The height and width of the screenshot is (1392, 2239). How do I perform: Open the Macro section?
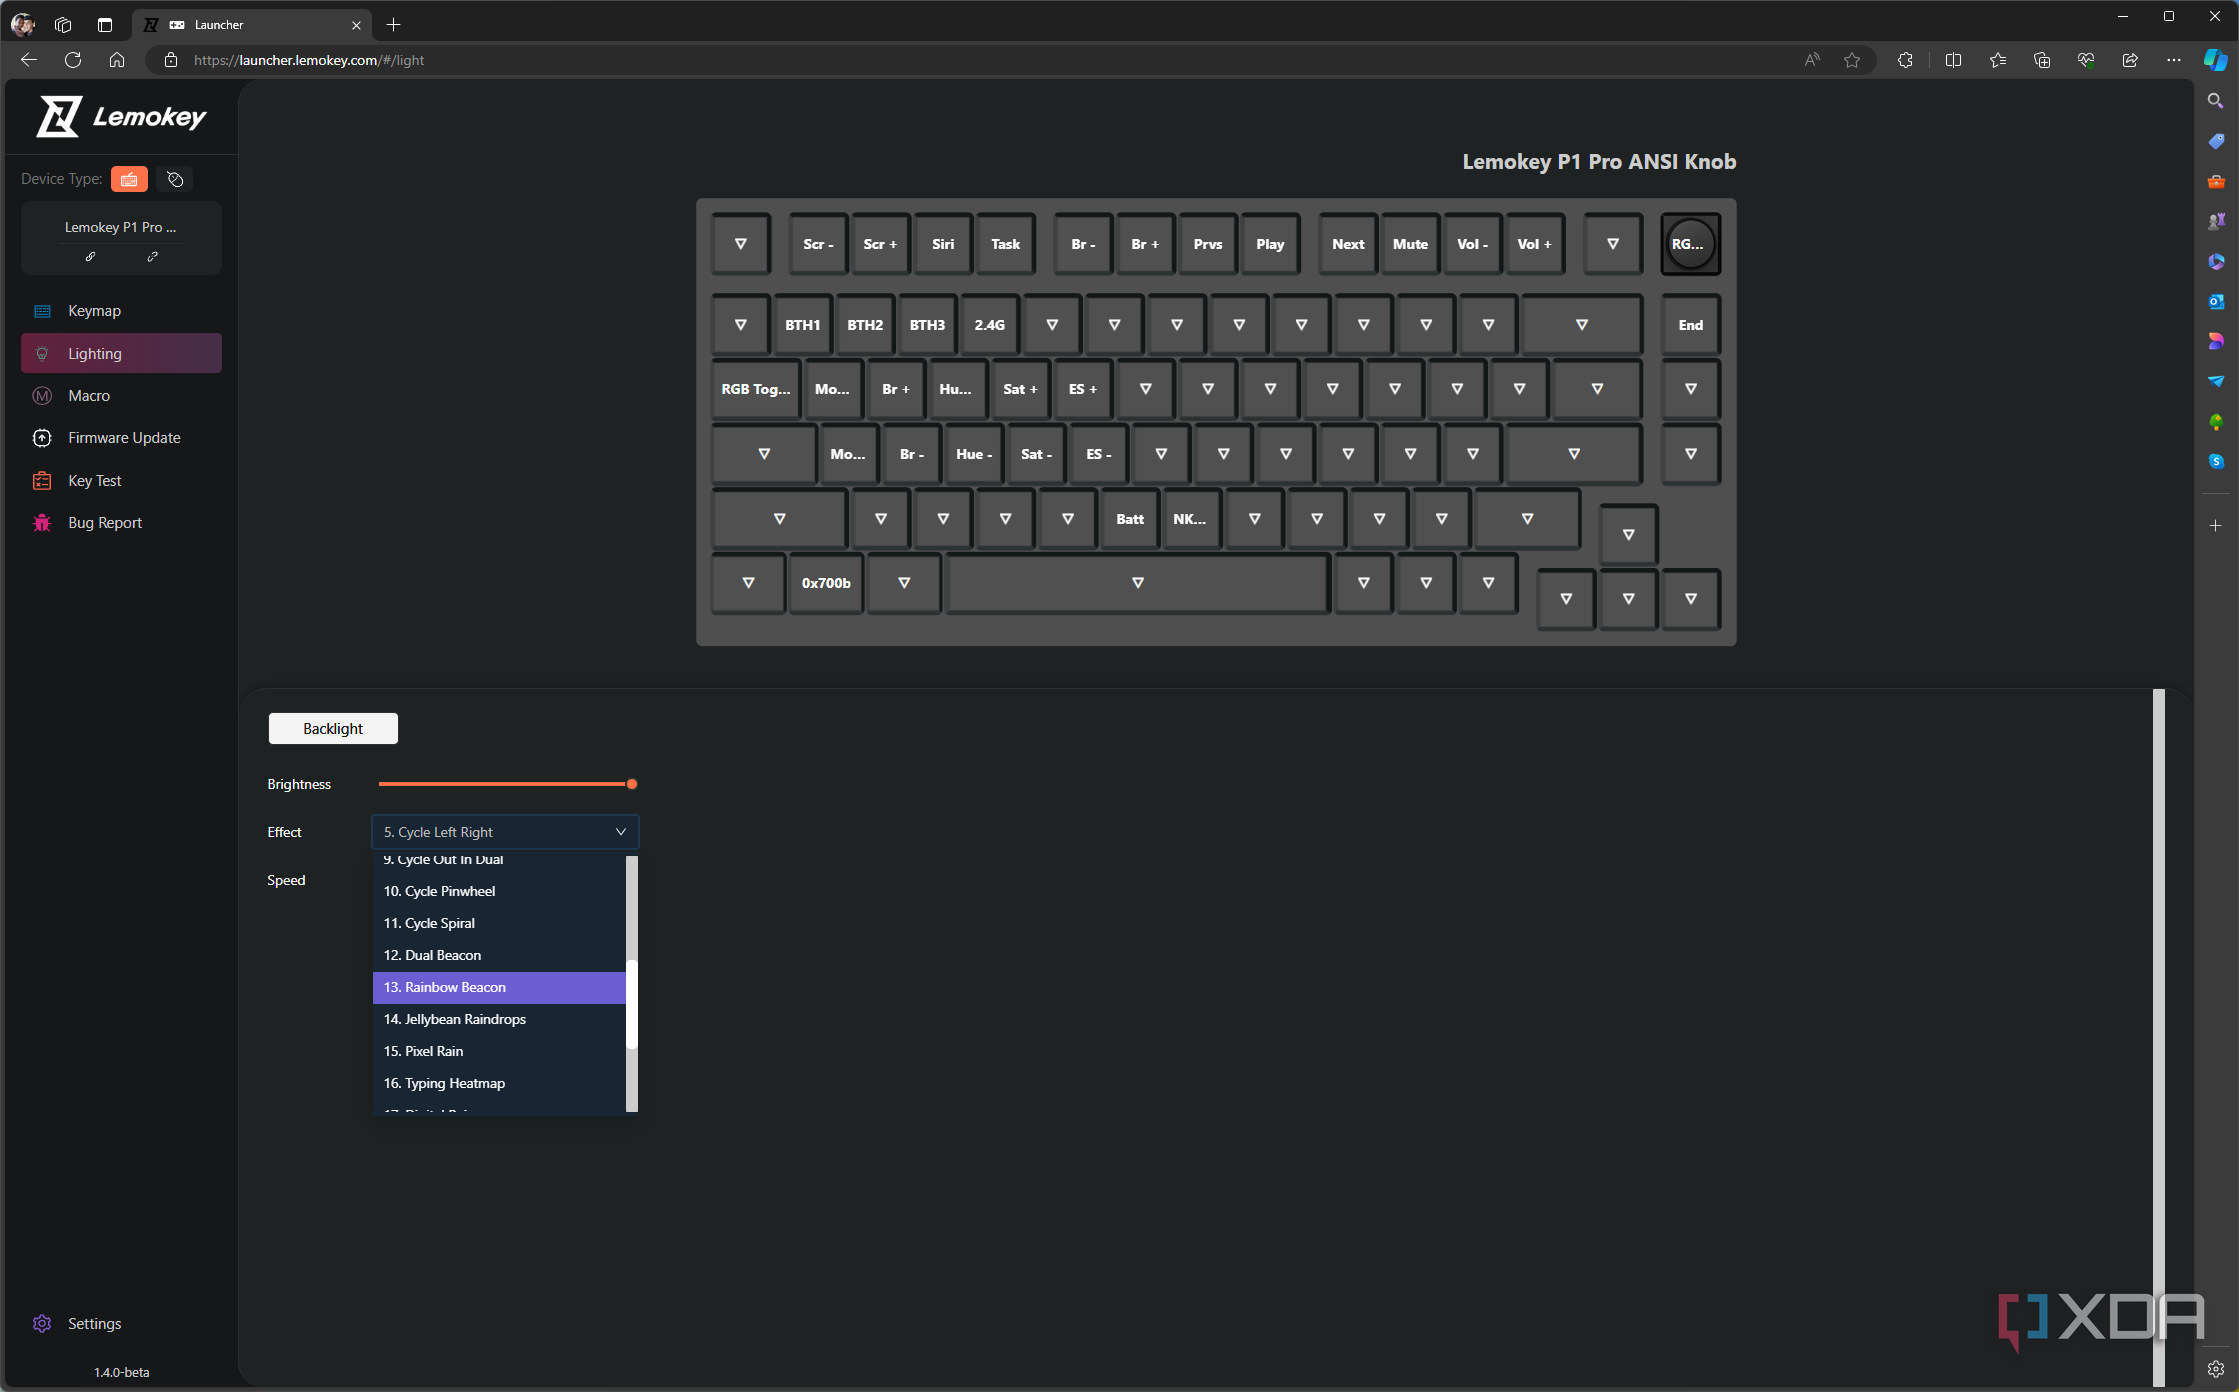[x=89, y=396]
